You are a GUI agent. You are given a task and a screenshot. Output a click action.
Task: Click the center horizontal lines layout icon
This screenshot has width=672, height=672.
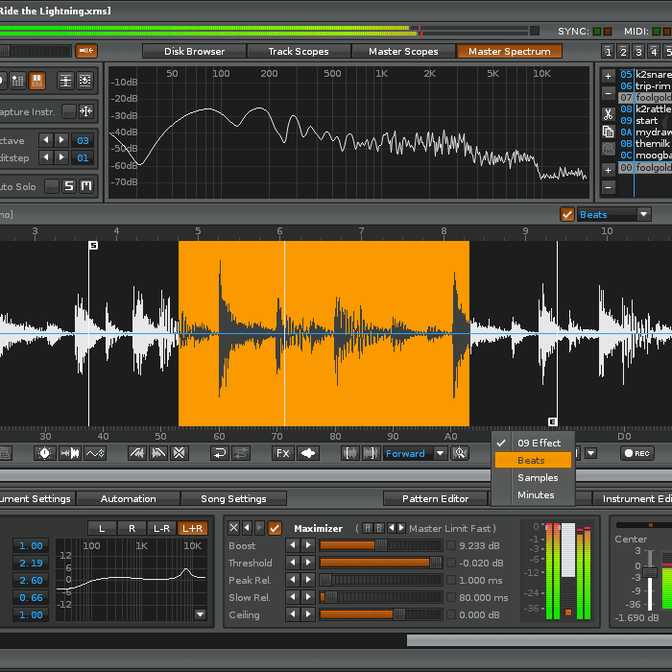click(x=66, y=80)
